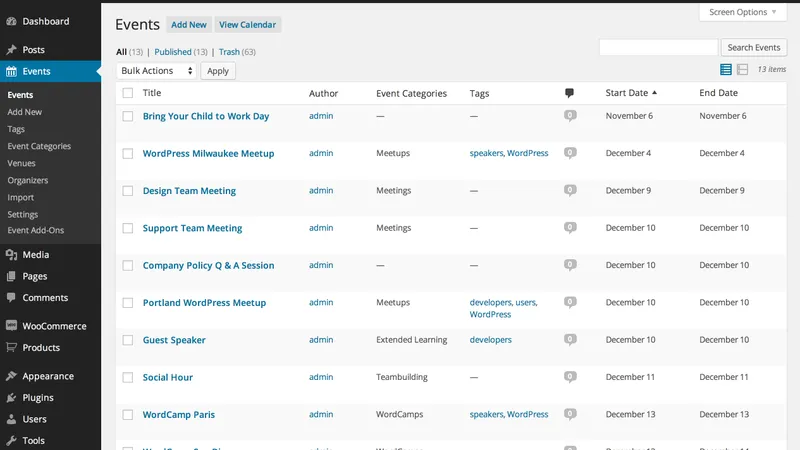Click the Tools wrench icon
The height and width of the screenshot is (450, 800).
coord(11,440)
